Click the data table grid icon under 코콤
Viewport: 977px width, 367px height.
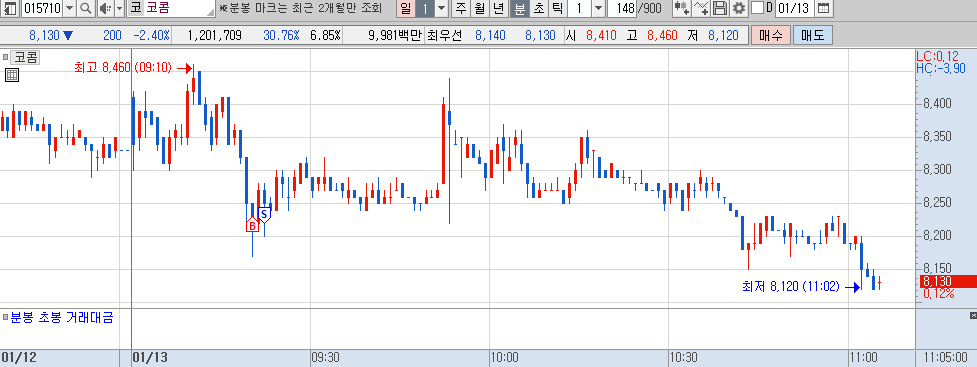(12, 75)
